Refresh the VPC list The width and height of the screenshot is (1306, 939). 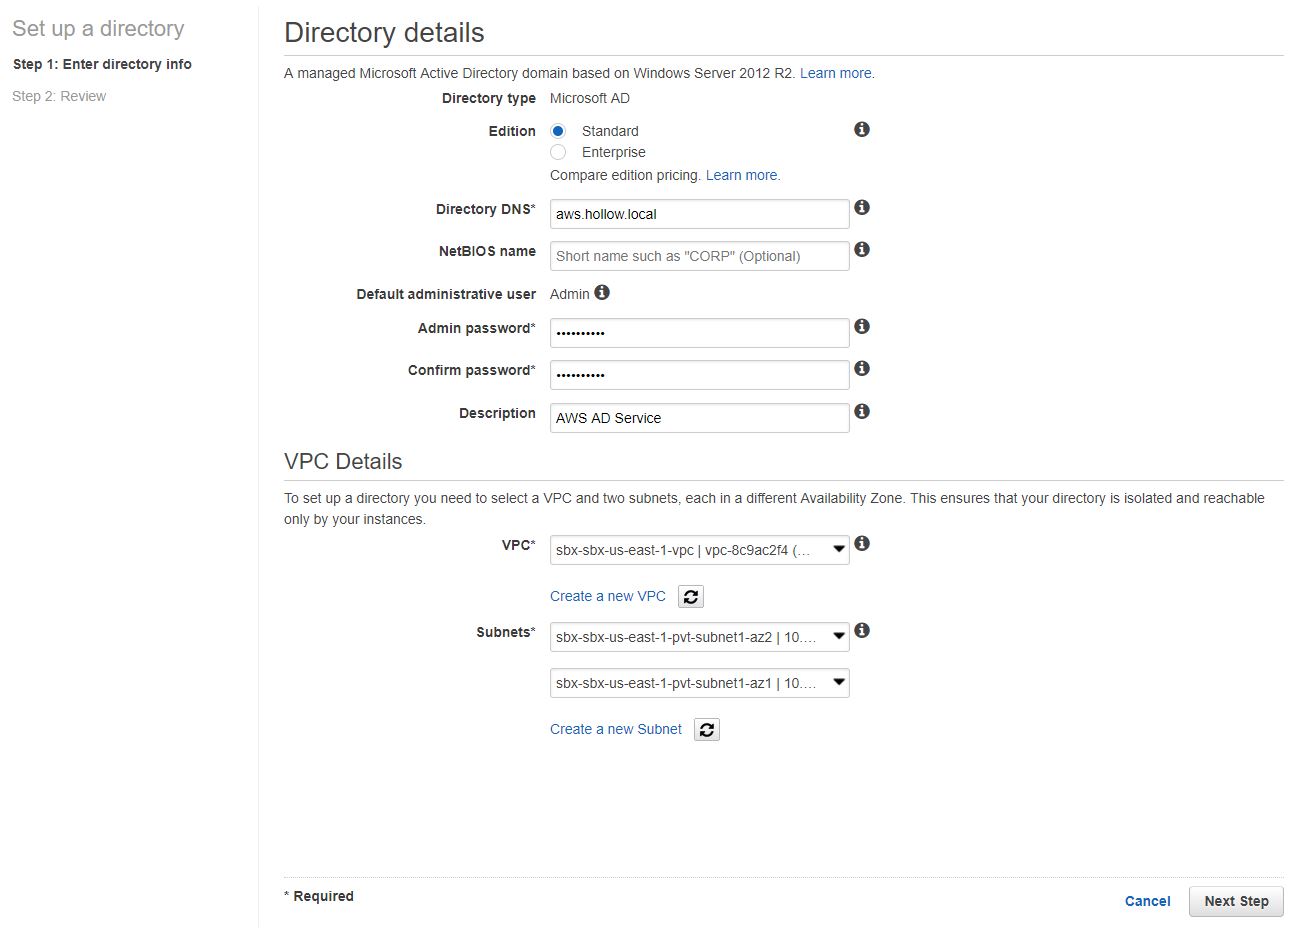point(690,597)
